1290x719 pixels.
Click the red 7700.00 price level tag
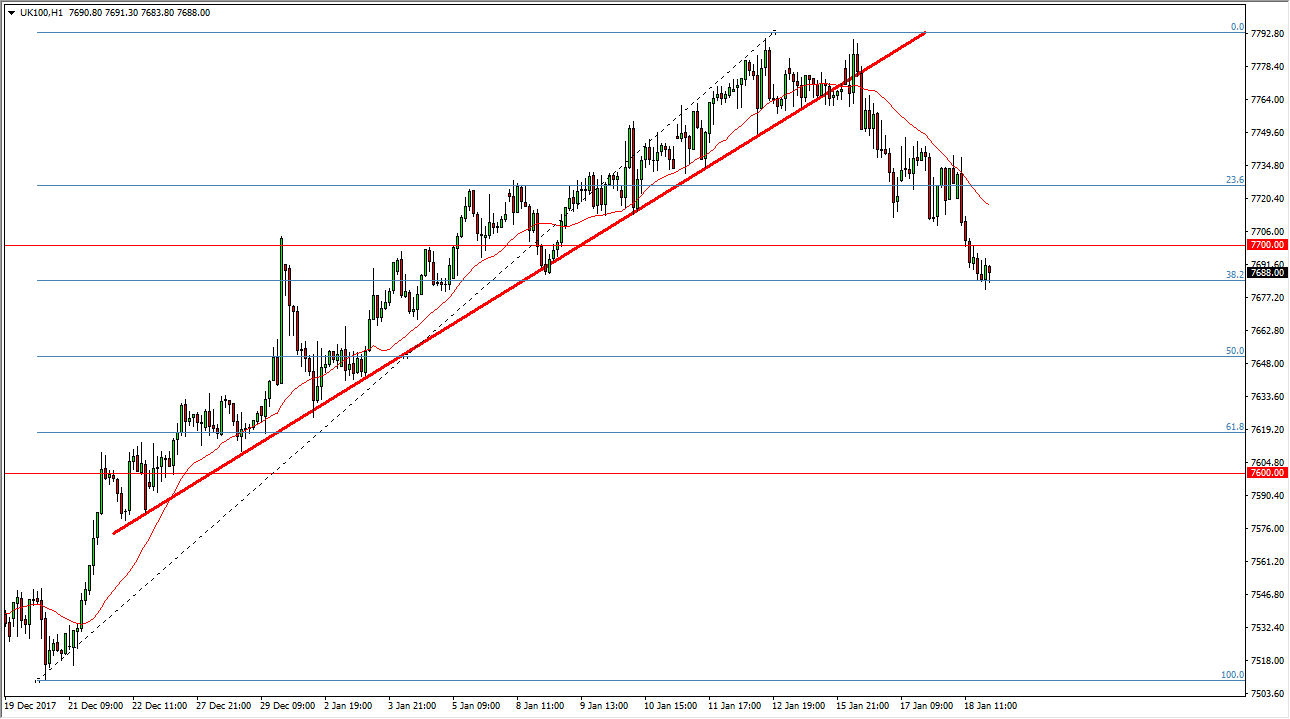(1266, 244)
